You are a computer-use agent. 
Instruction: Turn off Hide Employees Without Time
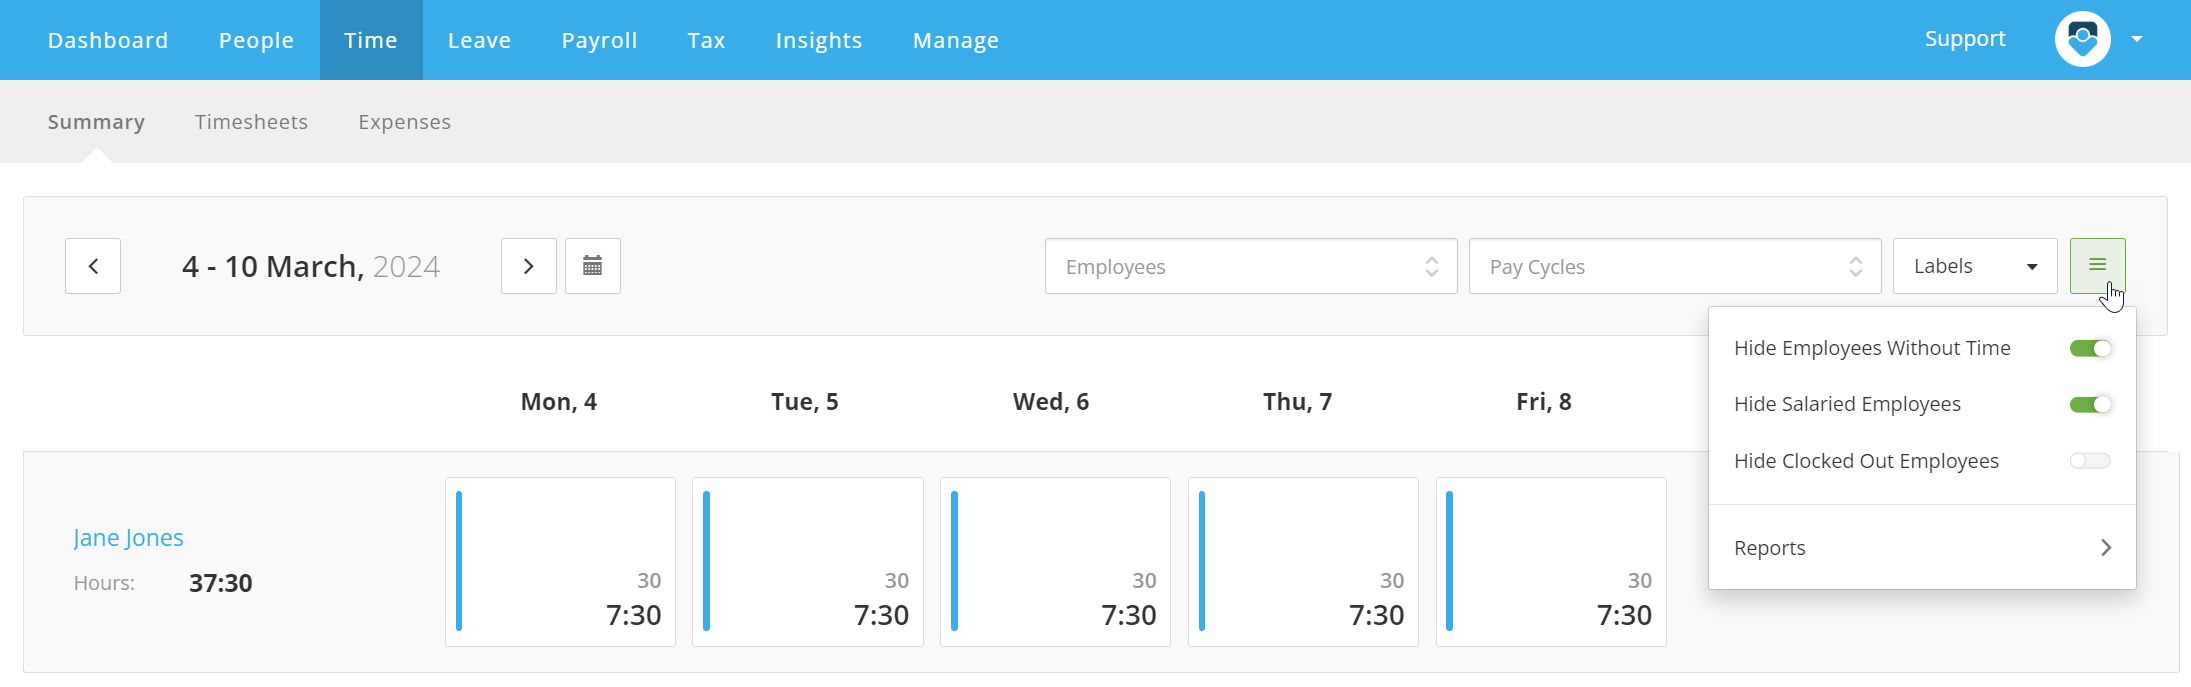pos(2091,348)
